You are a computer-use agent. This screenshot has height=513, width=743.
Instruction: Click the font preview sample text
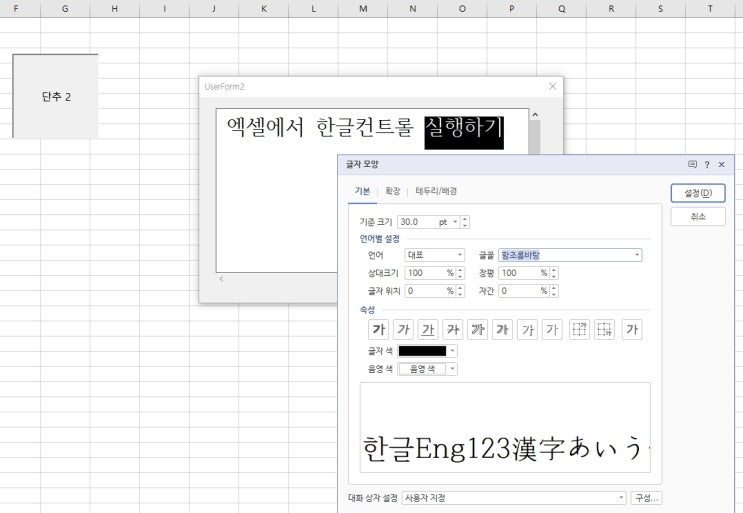505,448
